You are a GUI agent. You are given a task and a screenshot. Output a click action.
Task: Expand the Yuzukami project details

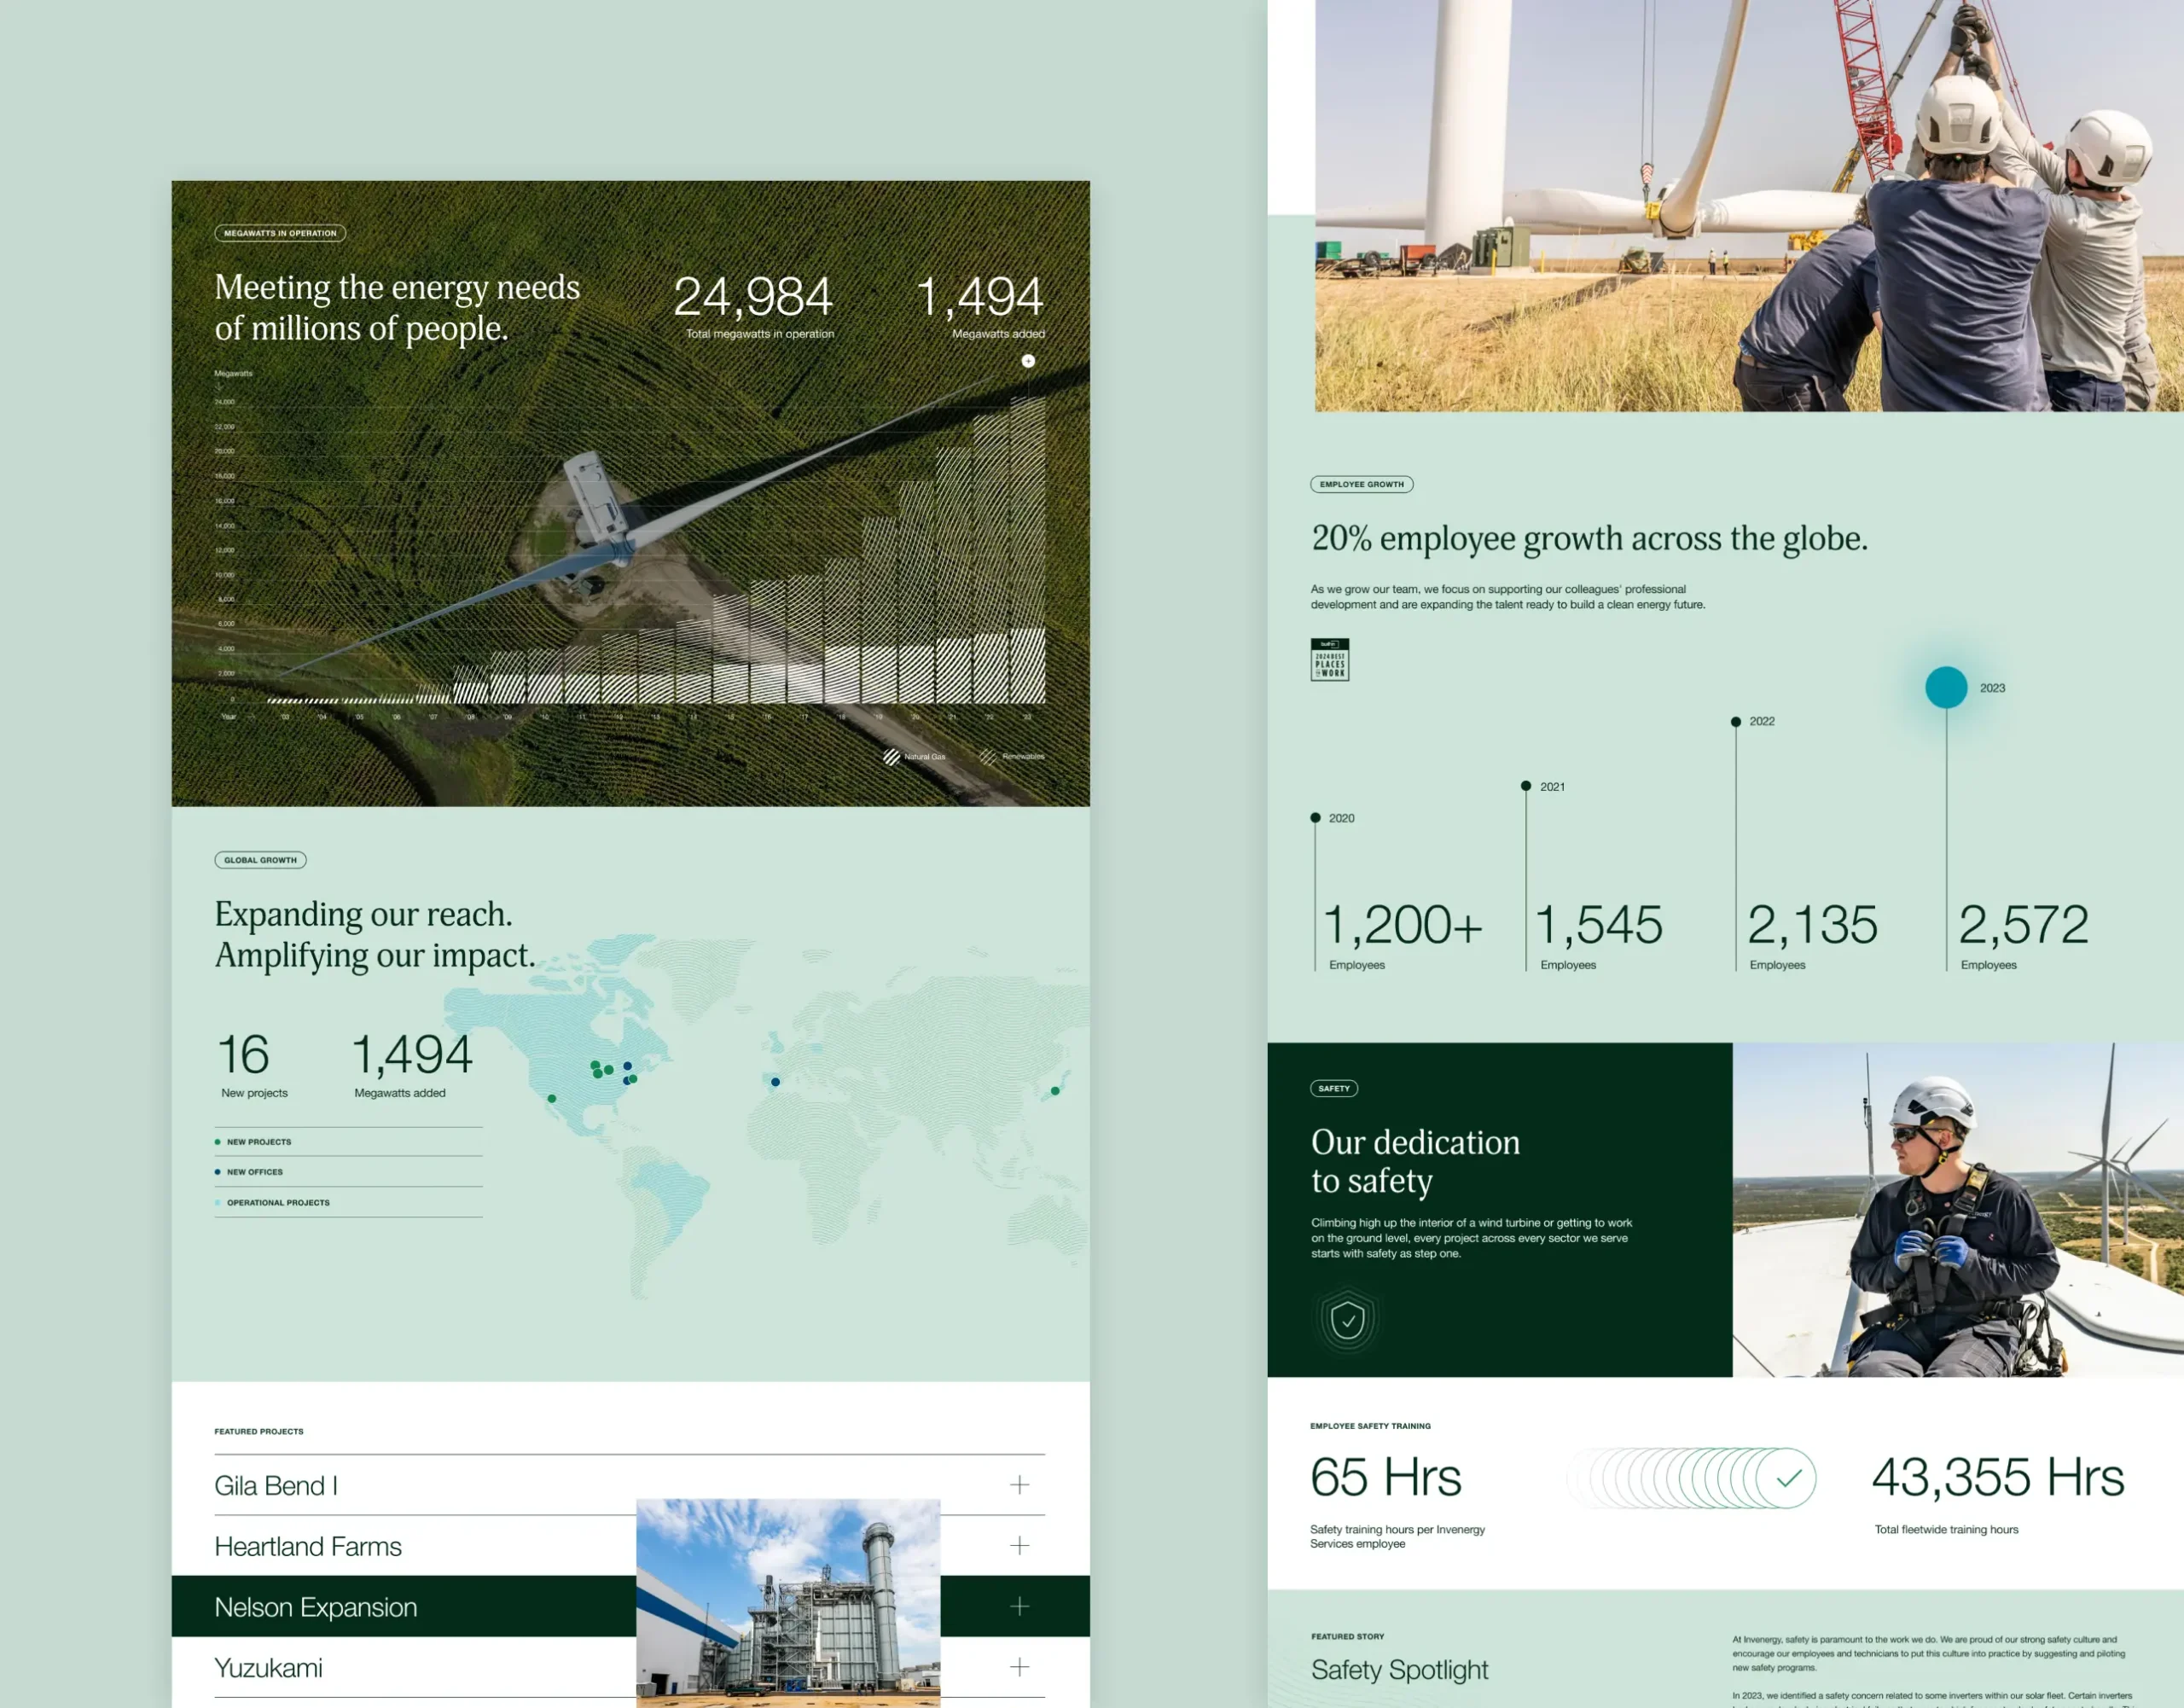click(1020, 1667)
